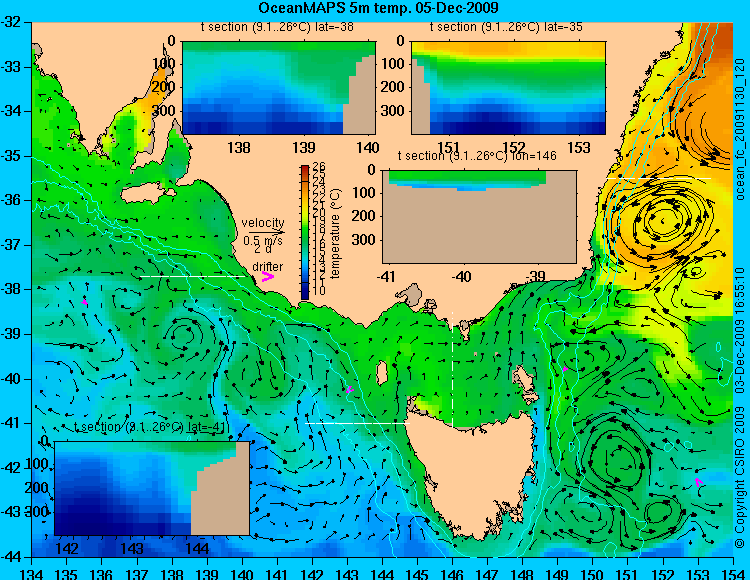The height and width of the screenshot is (580, 750).
Task: Click the 'temperature (°C)' color bar label
Action: (336, 233)
